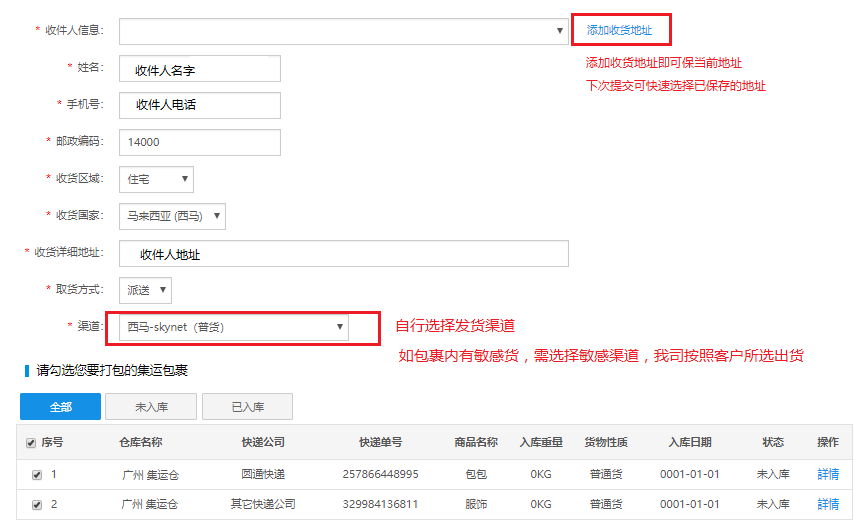
Task: Switch to the 已入库 tab
Action: click(x=247, y=406)
